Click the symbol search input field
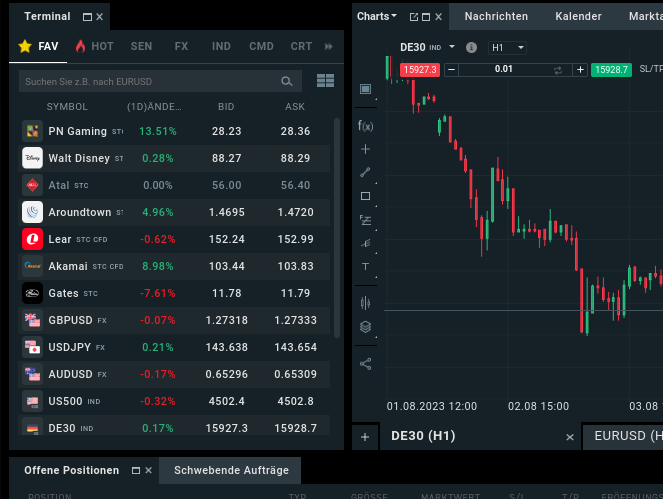Screen dimensions: 663x499 160,81
